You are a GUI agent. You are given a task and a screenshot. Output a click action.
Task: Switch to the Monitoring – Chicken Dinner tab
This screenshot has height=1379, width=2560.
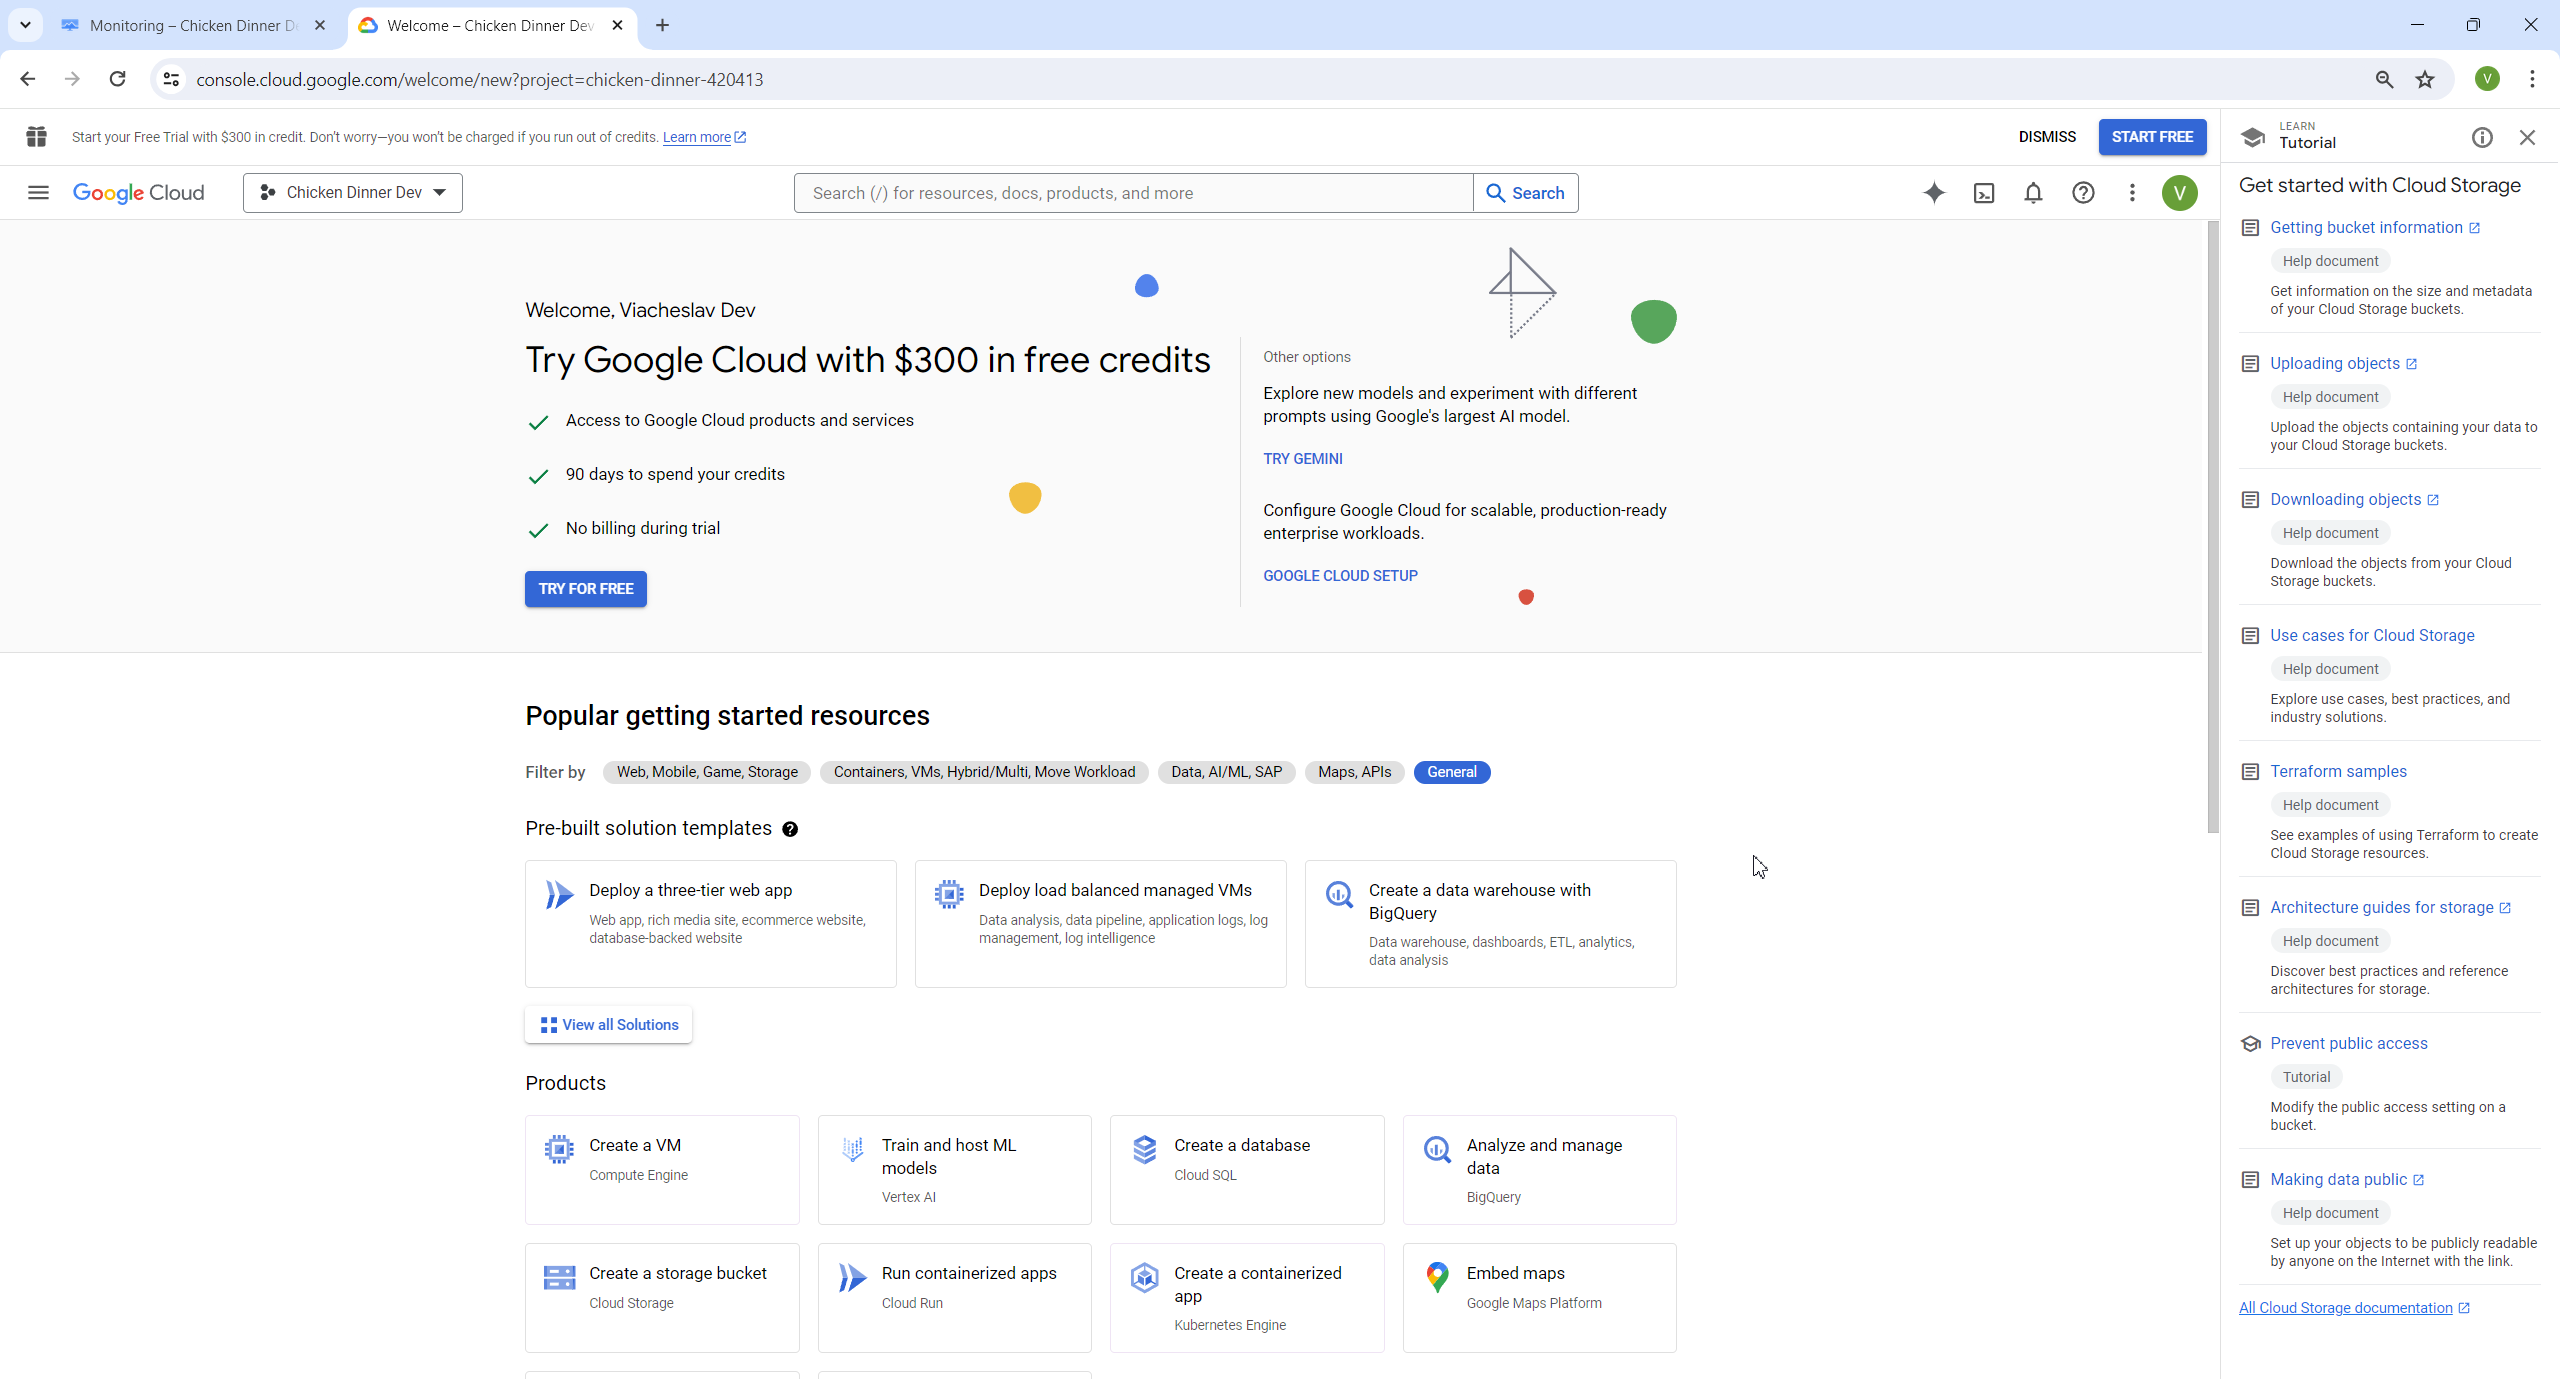pos(190,25)
